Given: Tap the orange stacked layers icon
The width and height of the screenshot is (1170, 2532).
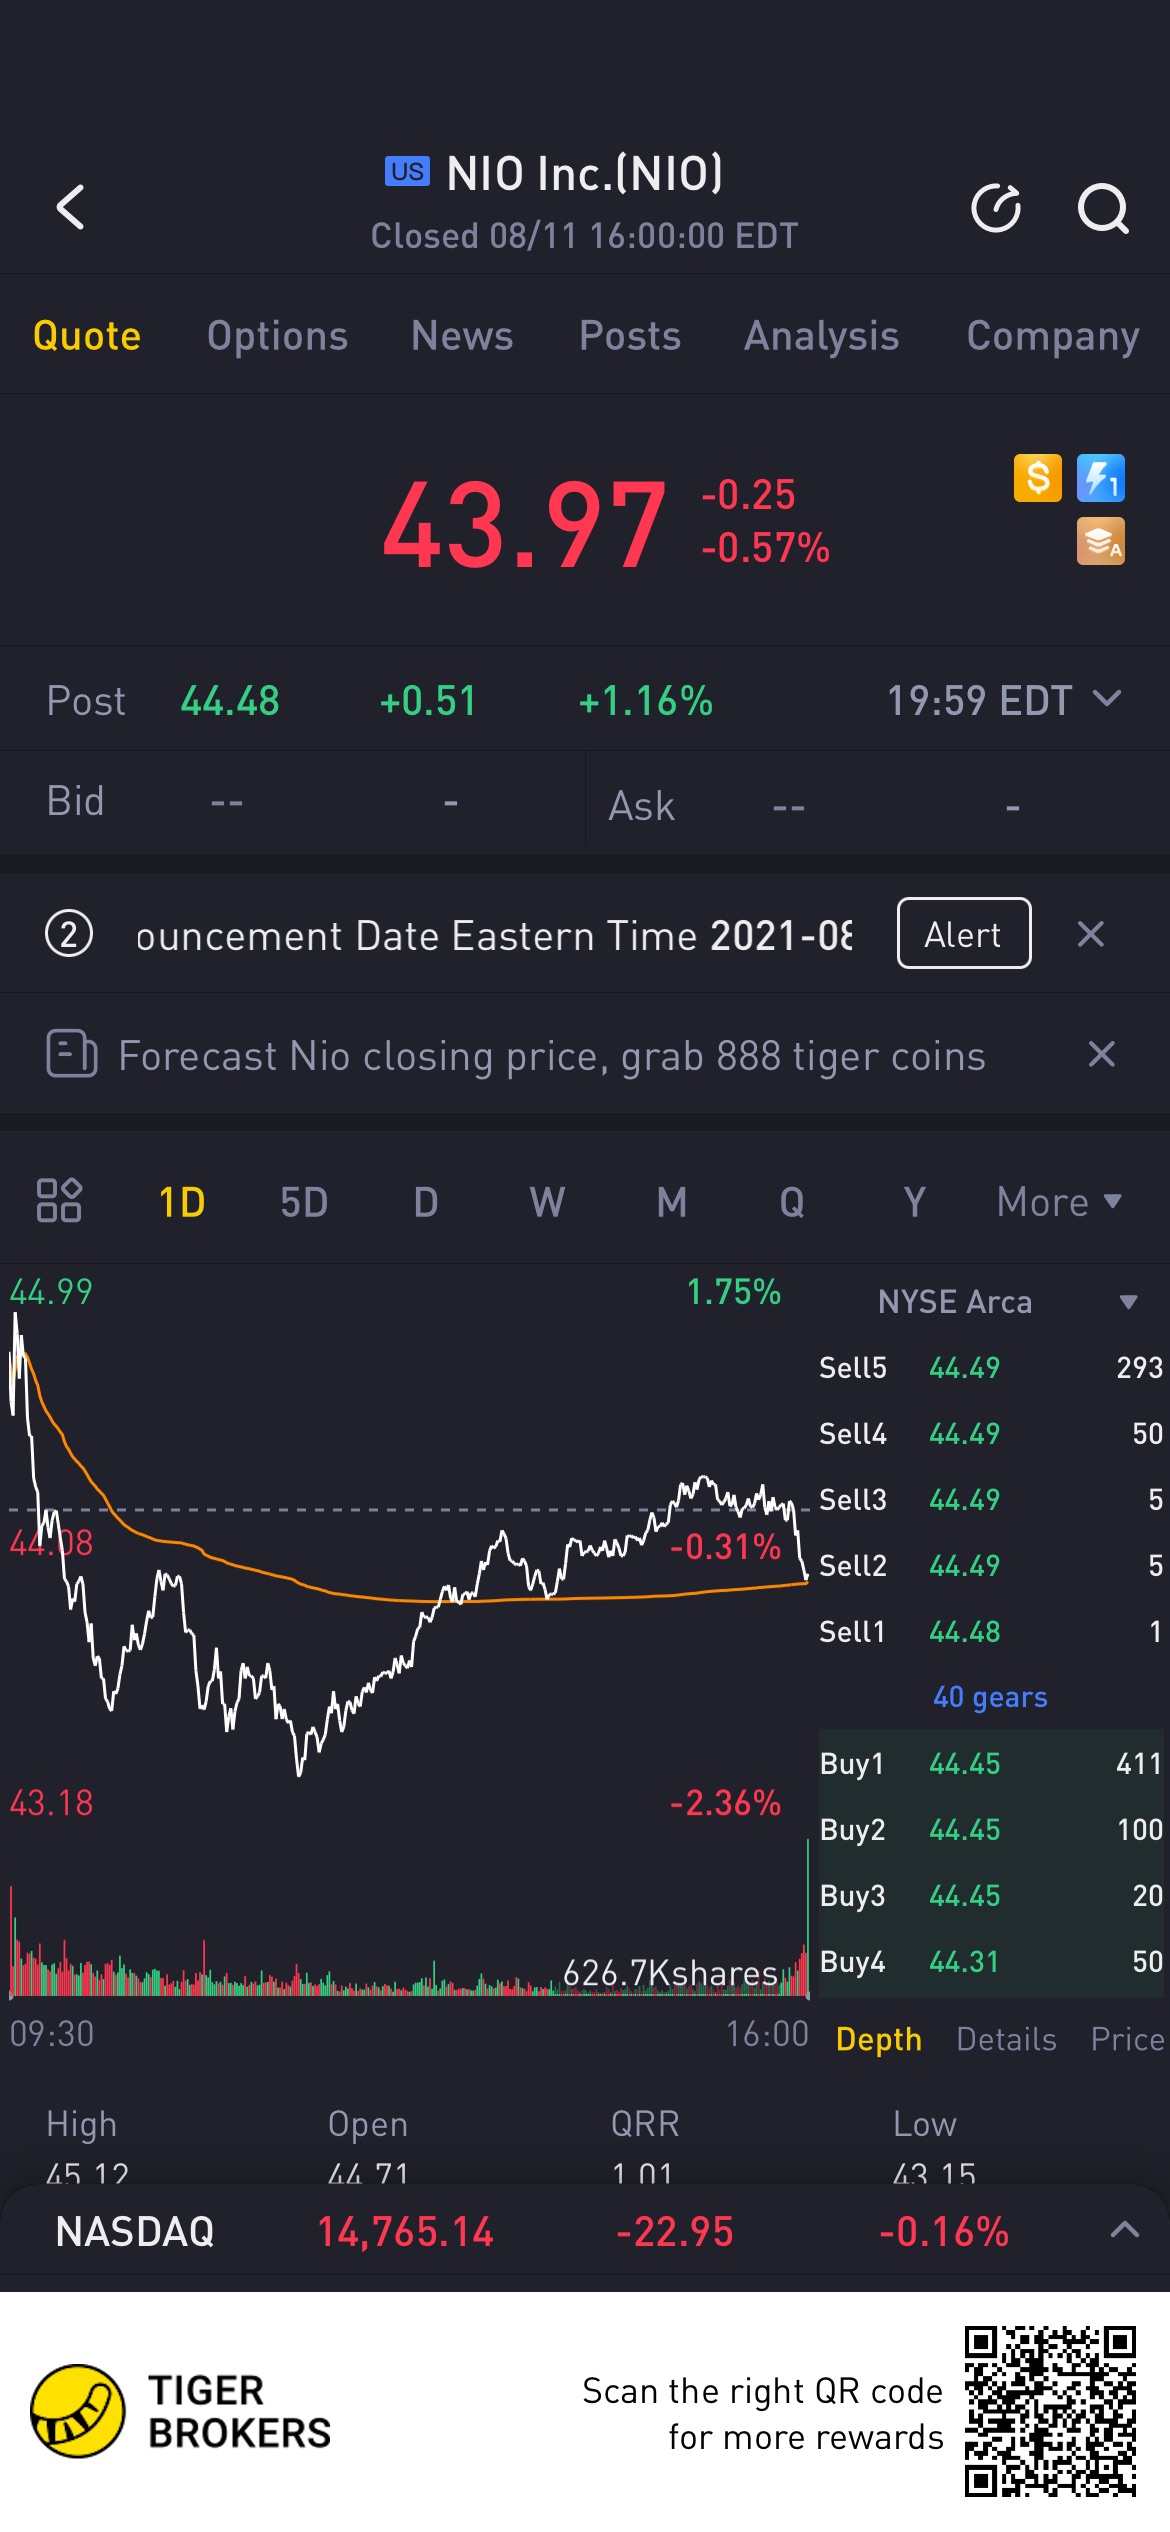Looking at the screenshot, I should point(1100,541).
